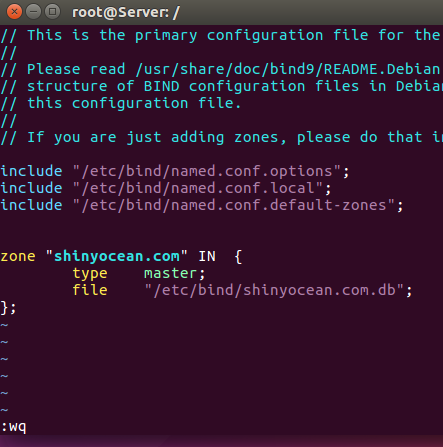
Task: Click the opening brace after IN
Action: point(238,257)
